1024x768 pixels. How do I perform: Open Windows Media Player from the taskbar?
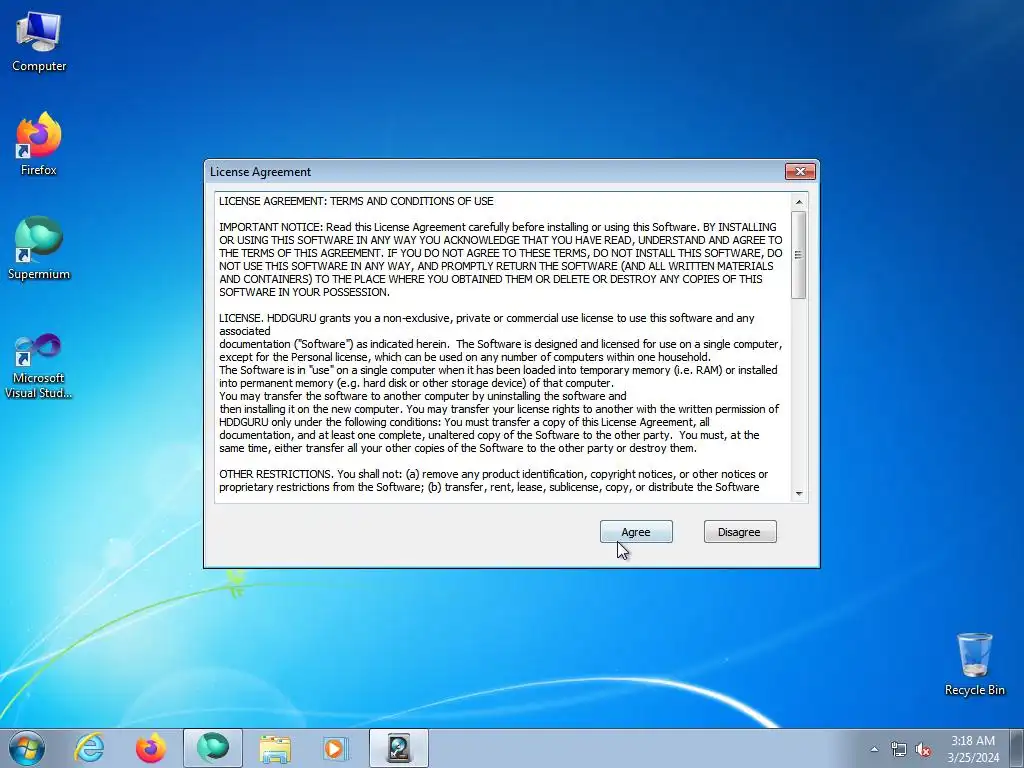336,748
